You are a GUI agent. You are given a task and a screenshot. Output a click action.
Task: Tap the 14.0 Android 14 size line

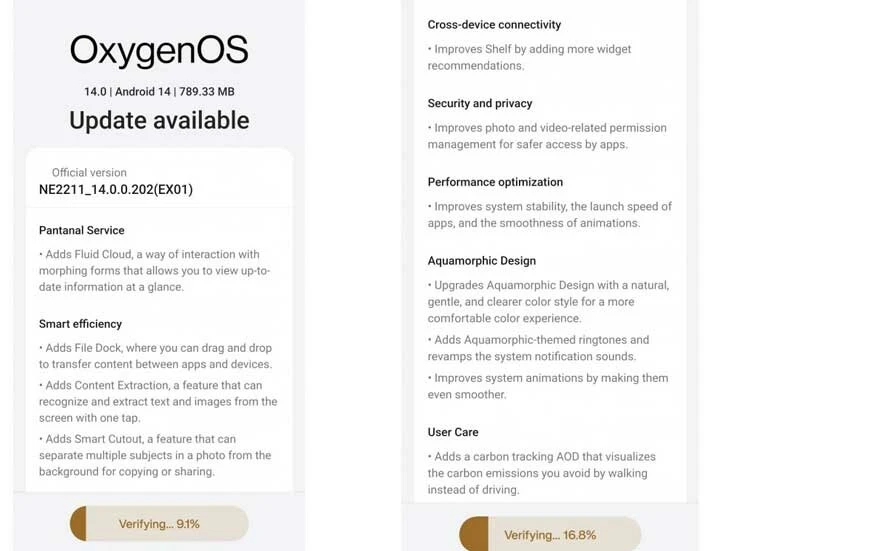coord(159,91)
